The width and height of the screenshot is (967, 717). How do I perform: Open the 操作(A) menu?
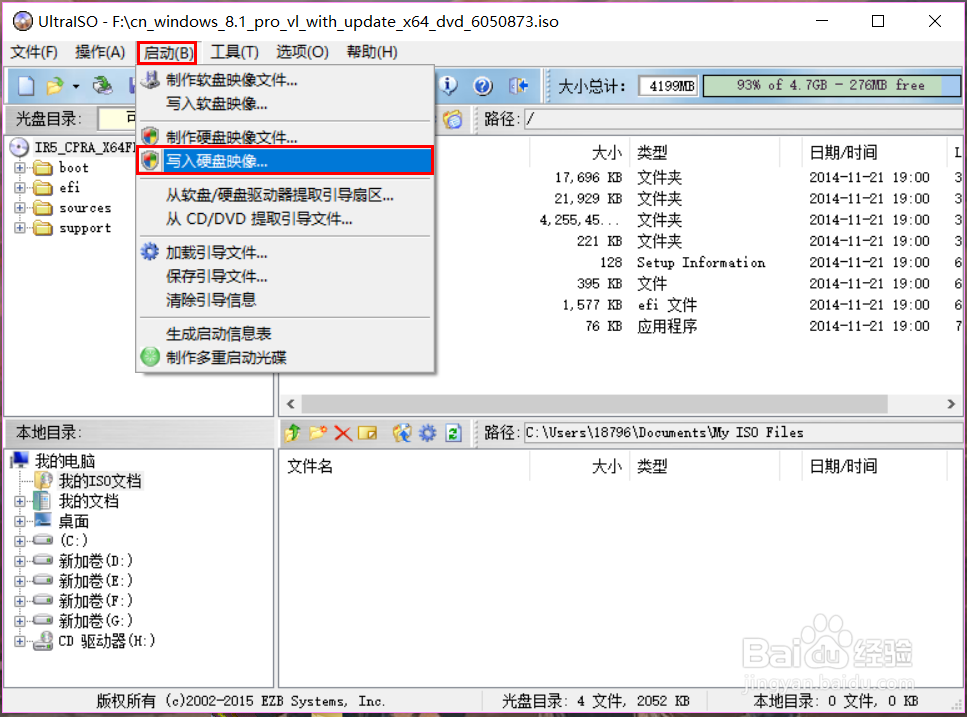coord(100,52)
